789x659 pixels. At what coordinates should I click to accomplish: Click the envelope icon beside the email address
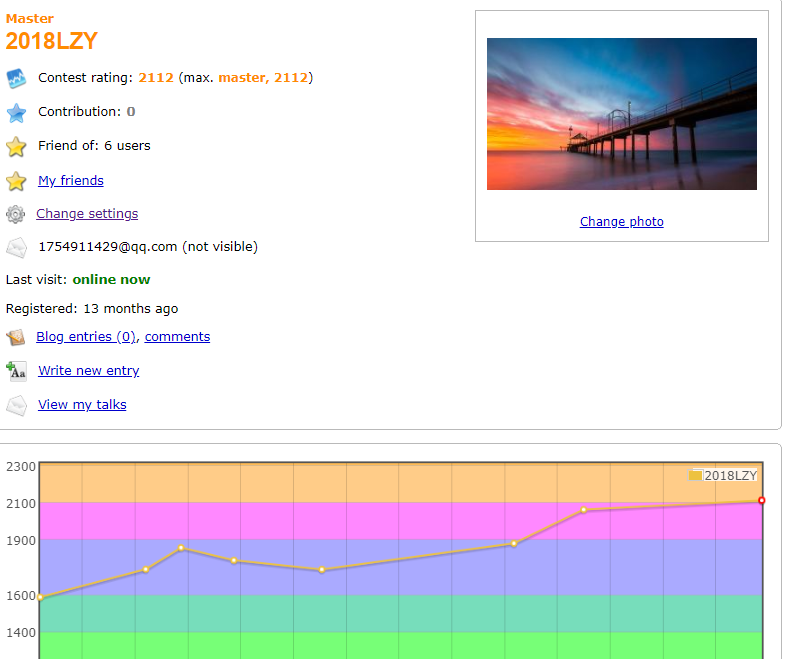16,248
